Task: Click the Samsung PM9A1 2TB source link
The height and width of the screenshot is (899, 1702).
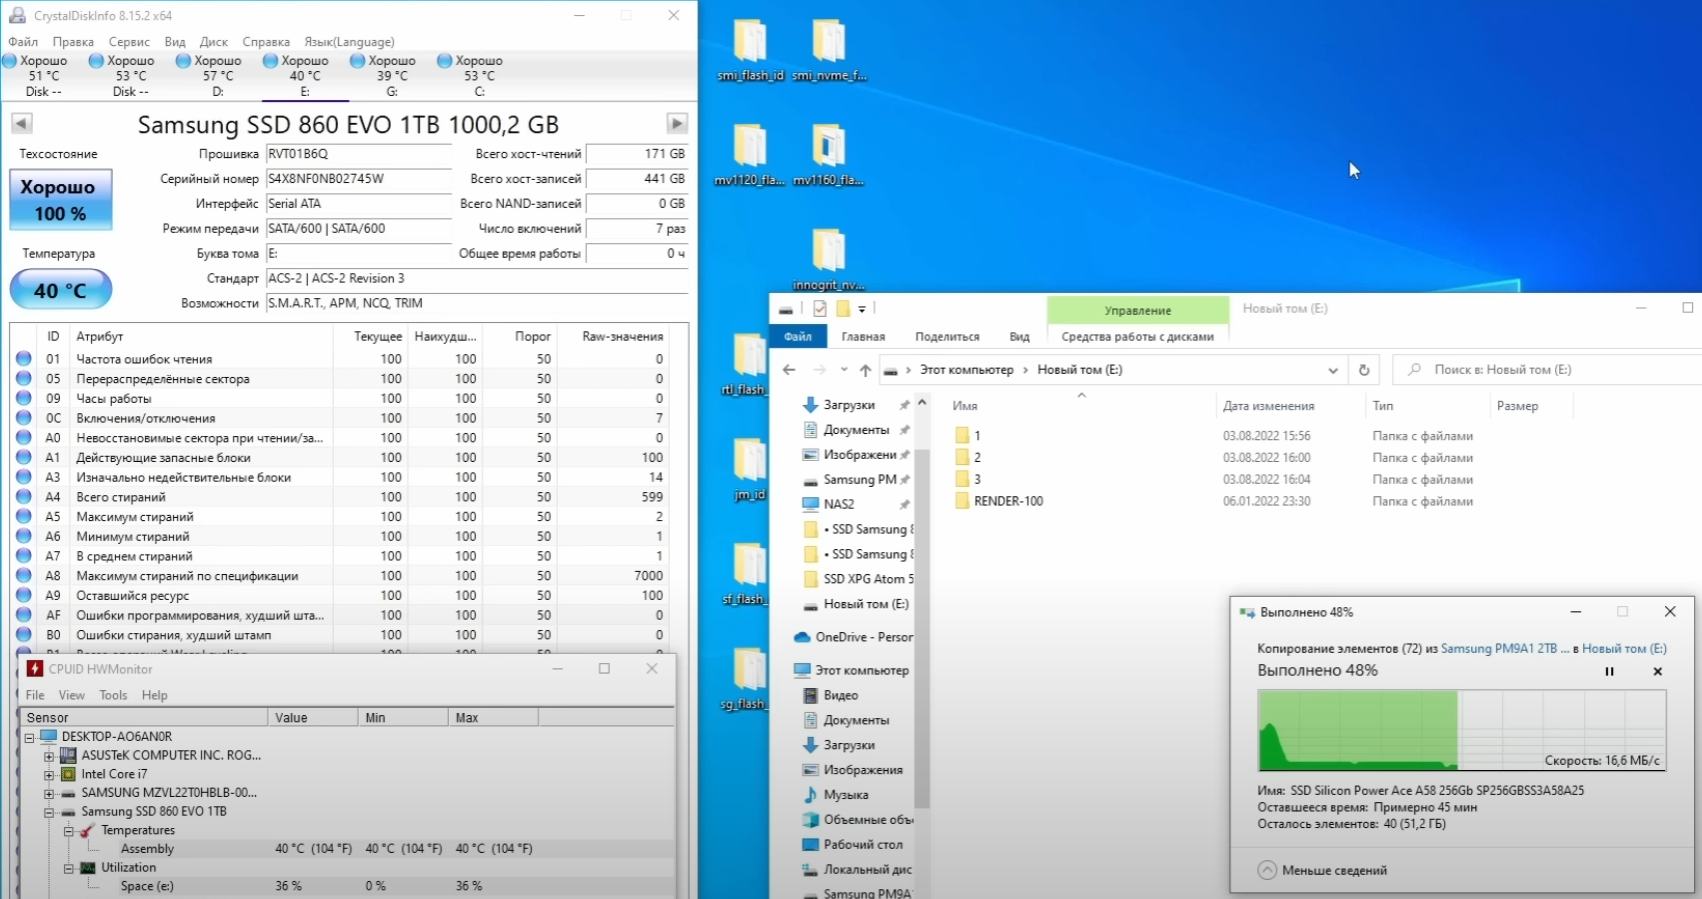Action: pos(1505,649)
